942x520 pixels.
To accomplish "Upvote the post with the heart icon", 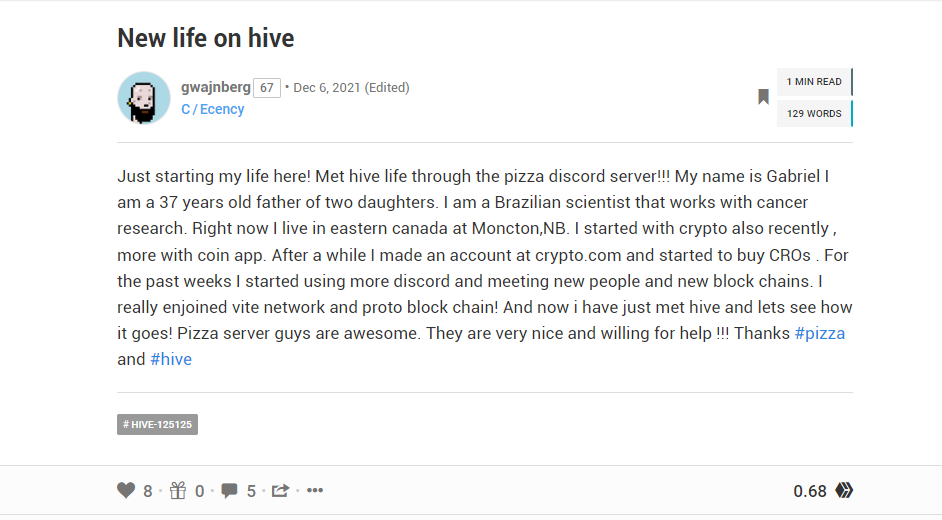I will [126, 491].
